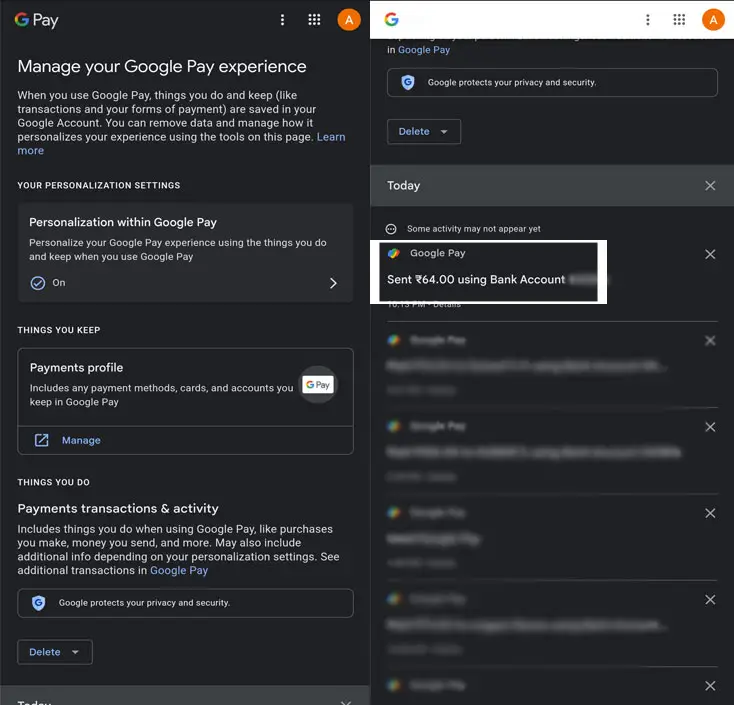Open Manage payments profile link
Screen dimensions: 734x705
[x=81, y=441]
